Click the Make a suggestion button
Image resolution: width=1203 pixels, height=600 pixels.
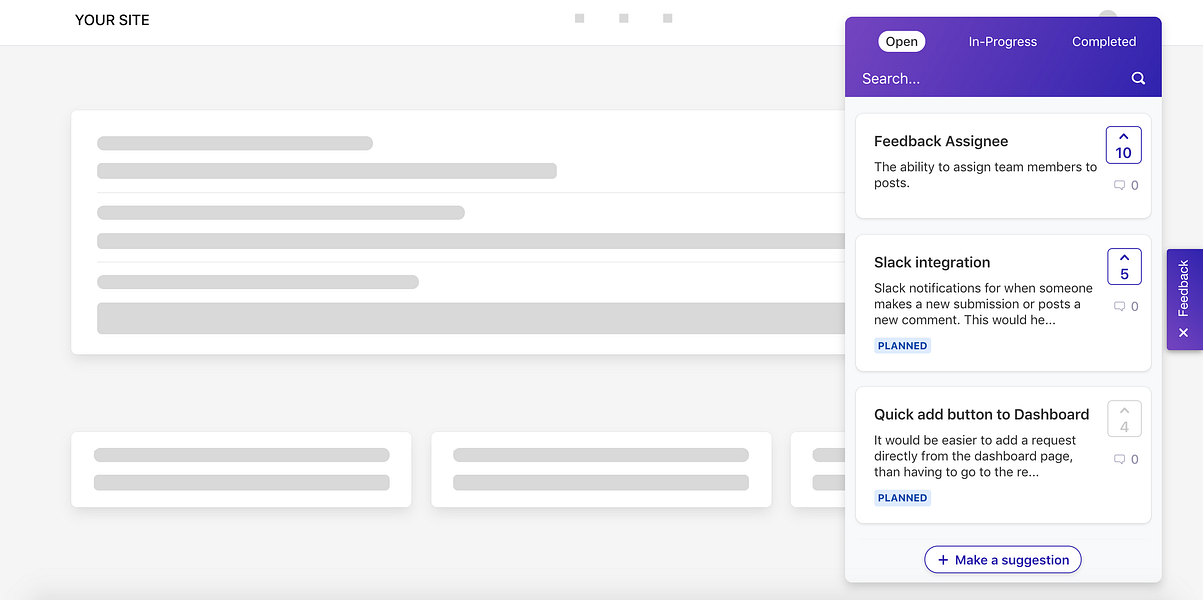pyautogui.click(x=1003, y=560)
